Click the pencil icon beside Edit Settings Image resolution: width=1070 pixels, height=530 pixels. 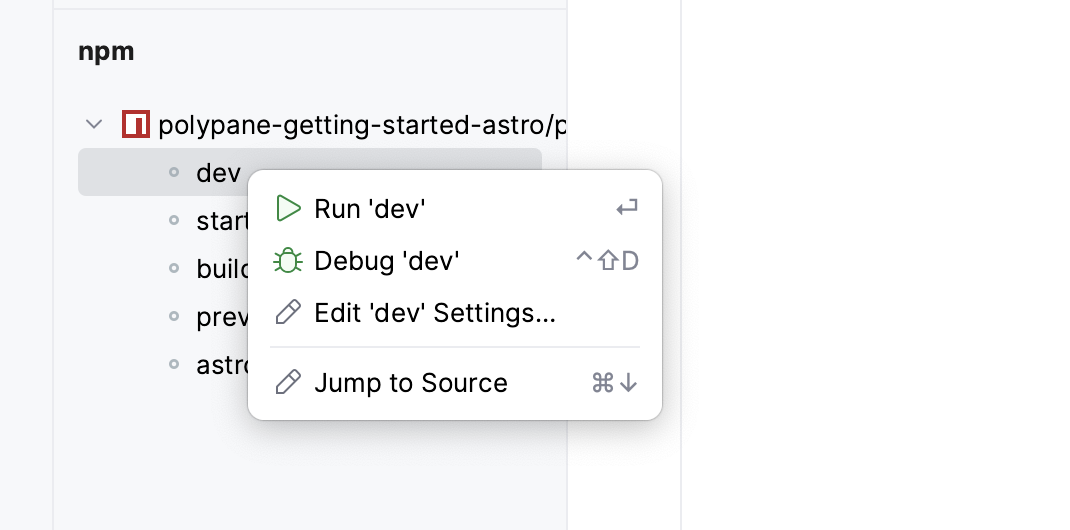(x=288, y=312)
